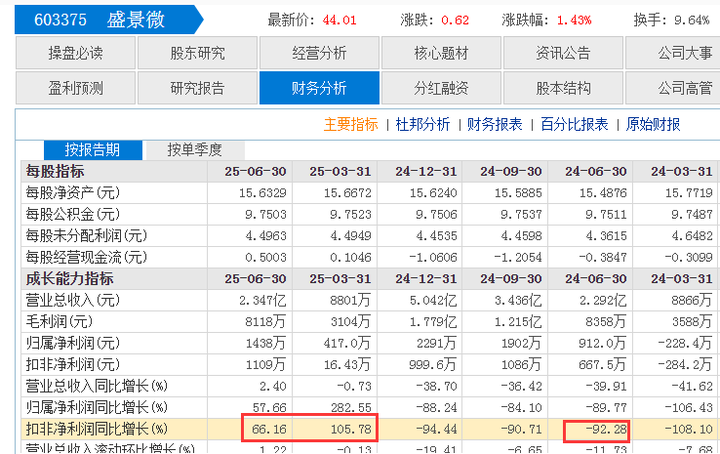Click the 换手 value 9.64%
The image size is (720, 454).
coord(692,20)
